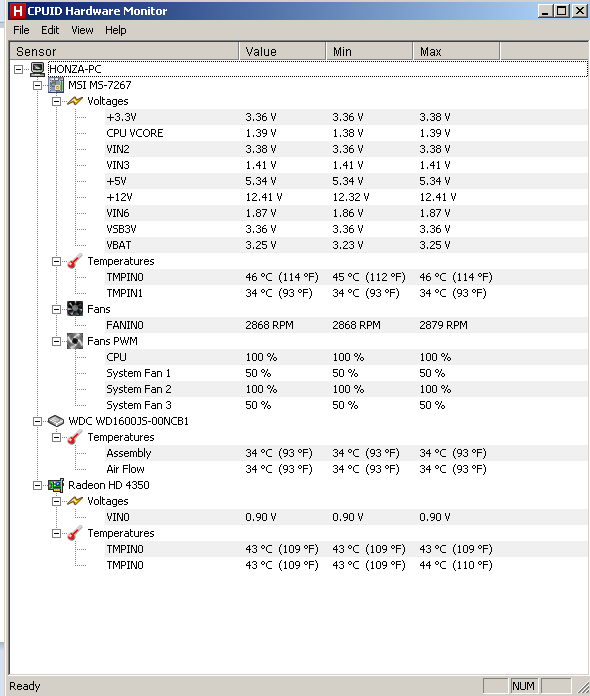Collapse the Radeon HD 4350 node
Image resolution: width=590 pixels, height=696 pixels.
click(x=37, y=485)
